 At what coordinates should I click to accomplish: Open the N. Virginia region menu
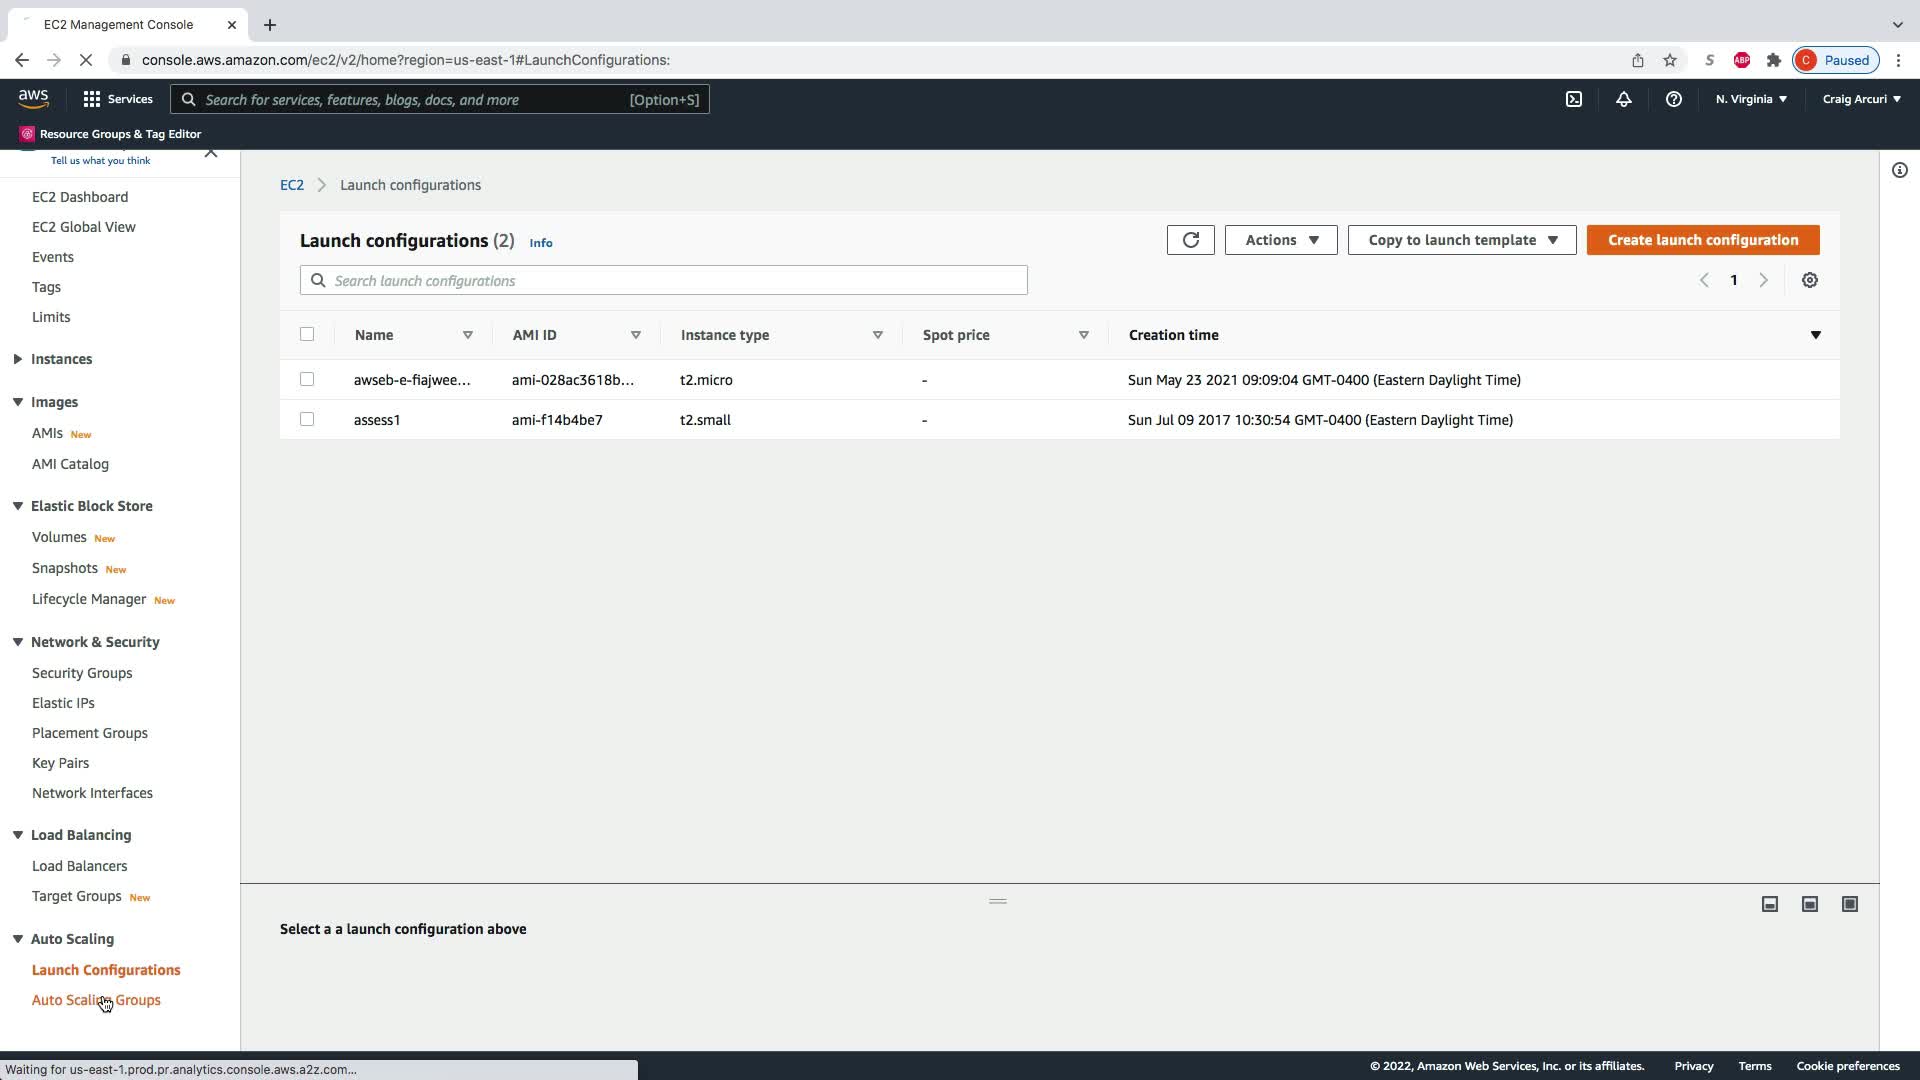[1750, 99]
